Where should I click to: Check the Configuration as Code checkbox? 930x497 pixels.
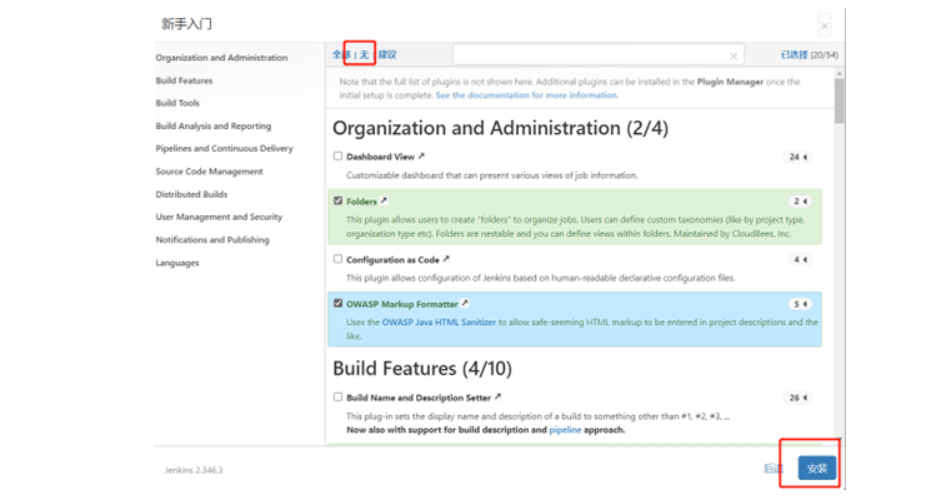pyautogui.click(x=338, y=259)
